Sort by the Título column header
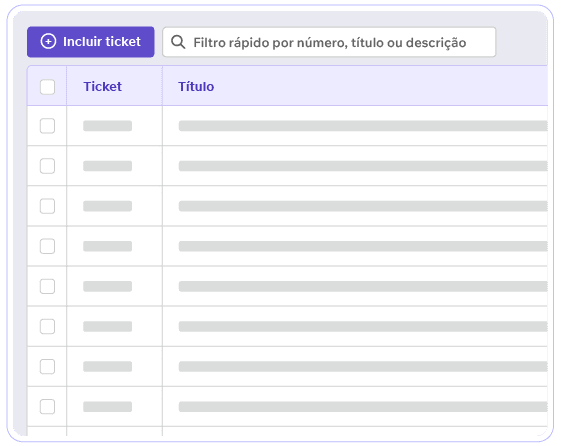561x446 pixels. pyautogui.click(x=196, y=87)
